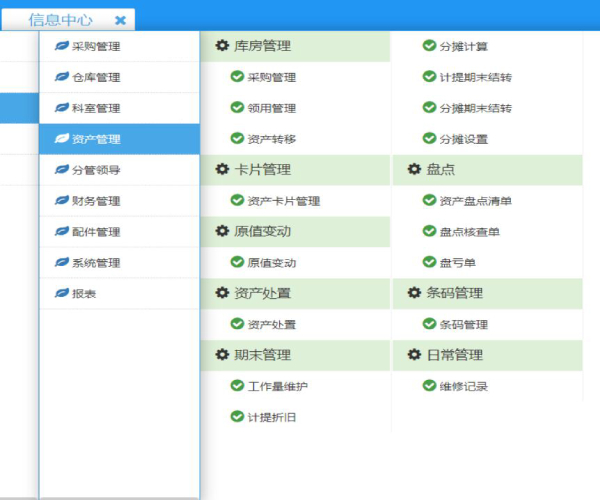Screen dimensions: 600x500
Task: Click the green check beside 资产转移
Action: [237, 139]
